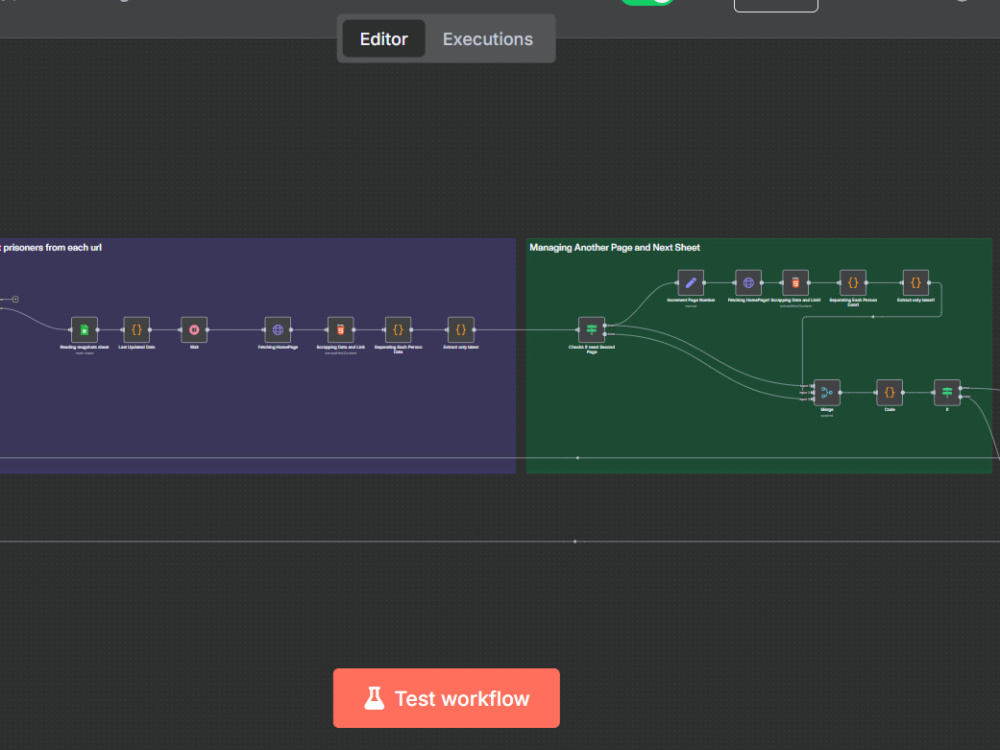This screenshot has width=1000, height=750.
Task: Open the Fetching HomePage1 globe node
Action: tap(748, 283)
